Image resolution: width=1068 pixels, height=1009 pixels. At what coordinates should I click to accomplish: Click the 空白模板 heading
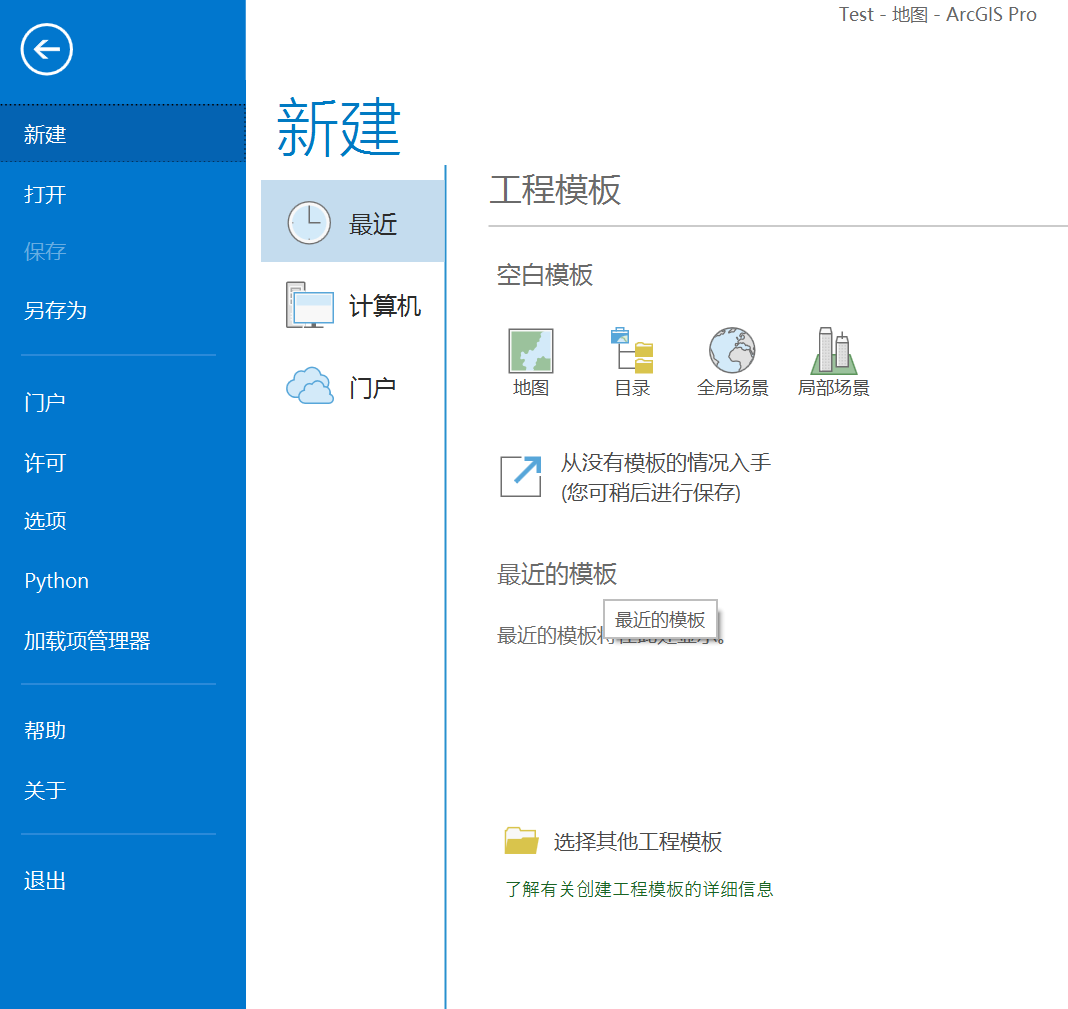coord(545,275)
